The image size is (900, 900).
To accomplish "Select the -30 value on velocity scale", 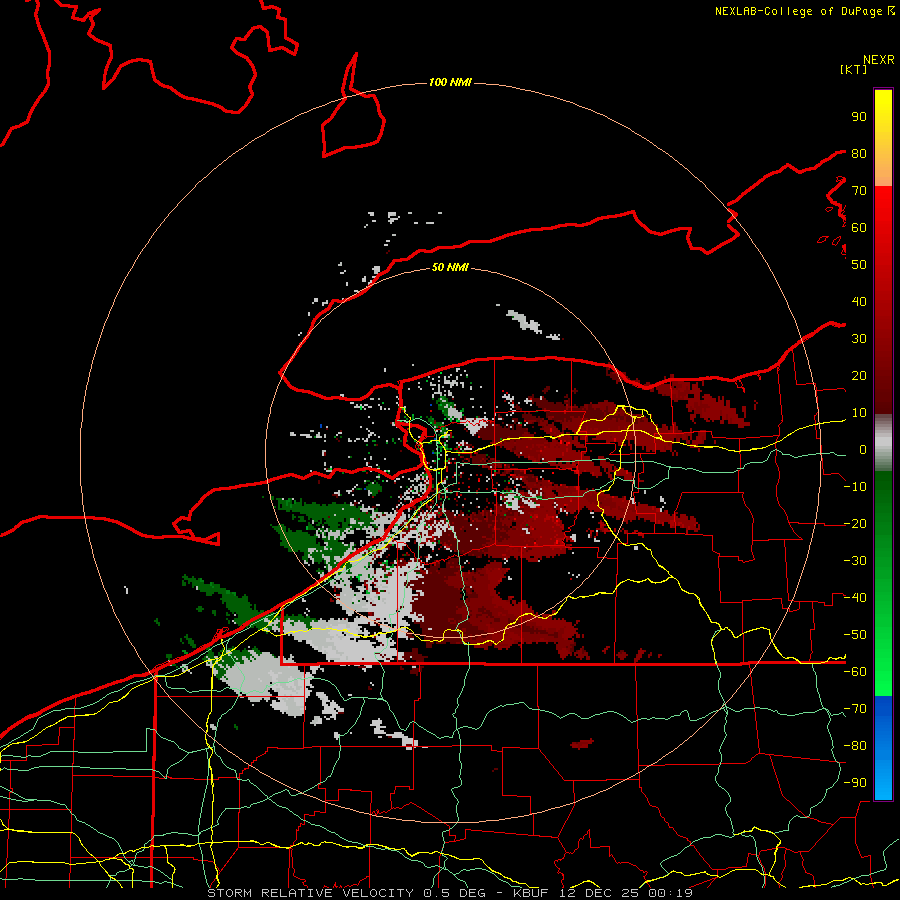I will click(855, 561).
